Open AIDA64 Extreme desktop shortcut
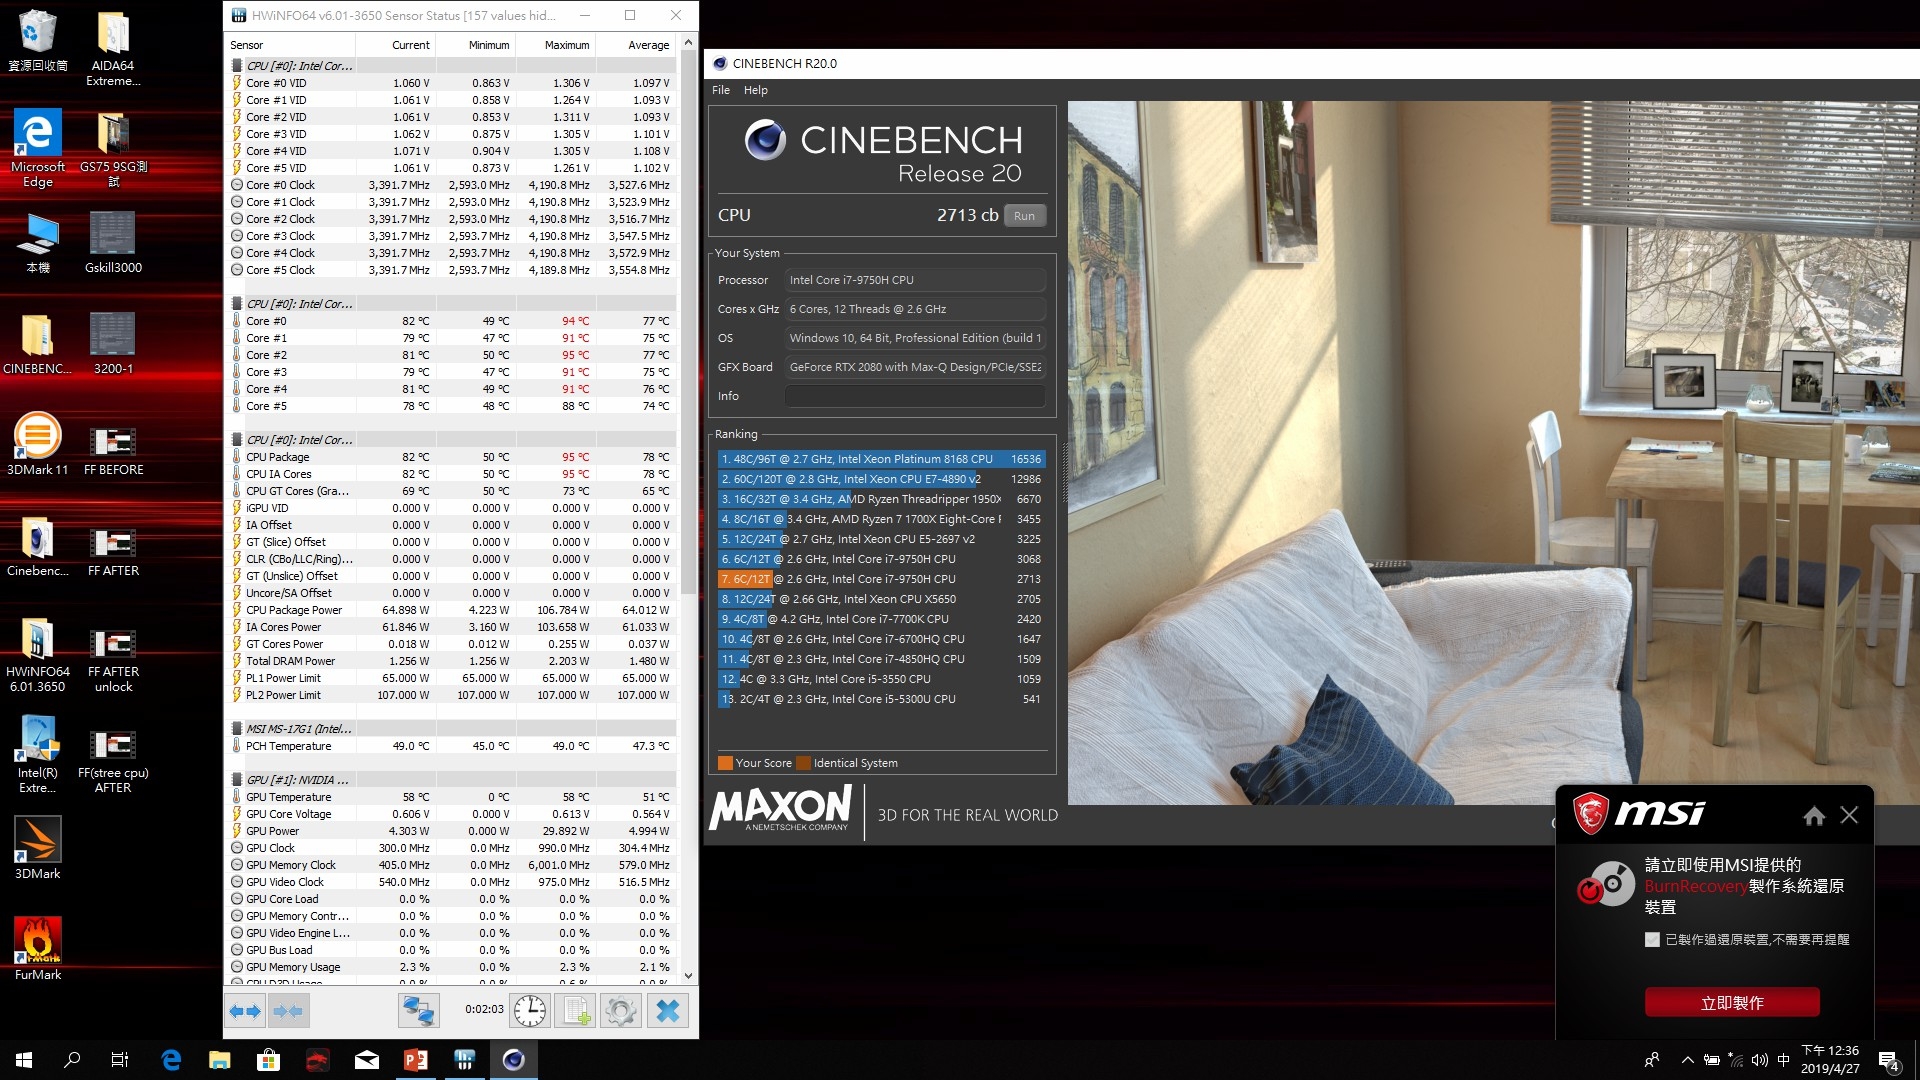This screenshot has height=1080, width=1920. tap(113, 49)
